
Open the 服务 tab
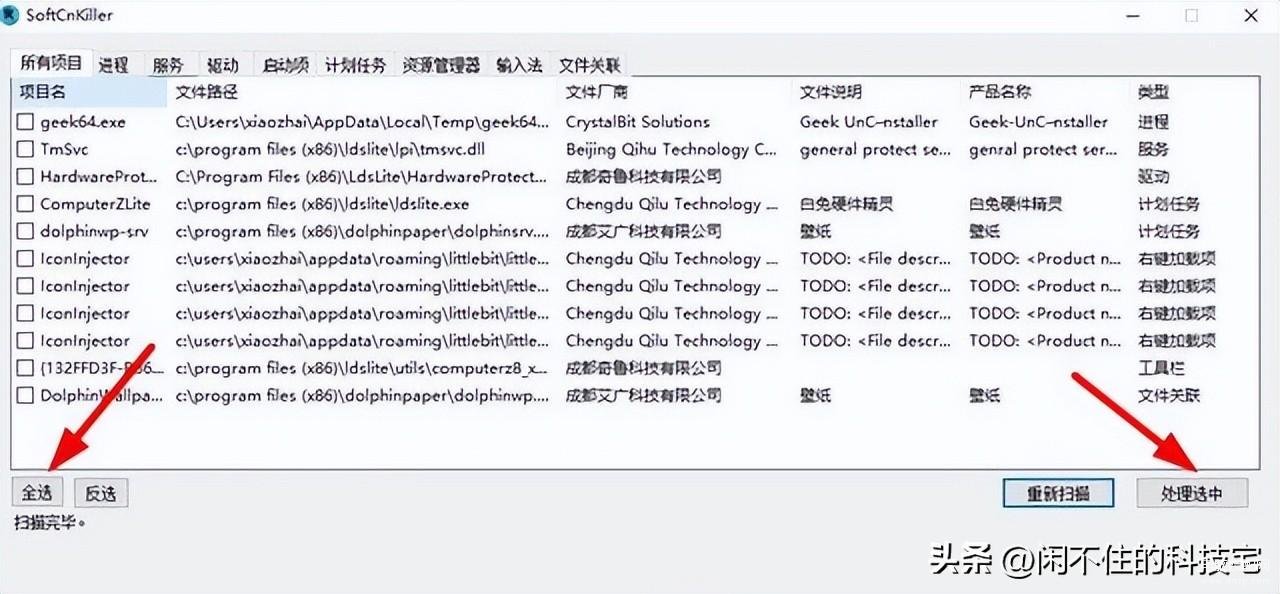pos(168,65)
